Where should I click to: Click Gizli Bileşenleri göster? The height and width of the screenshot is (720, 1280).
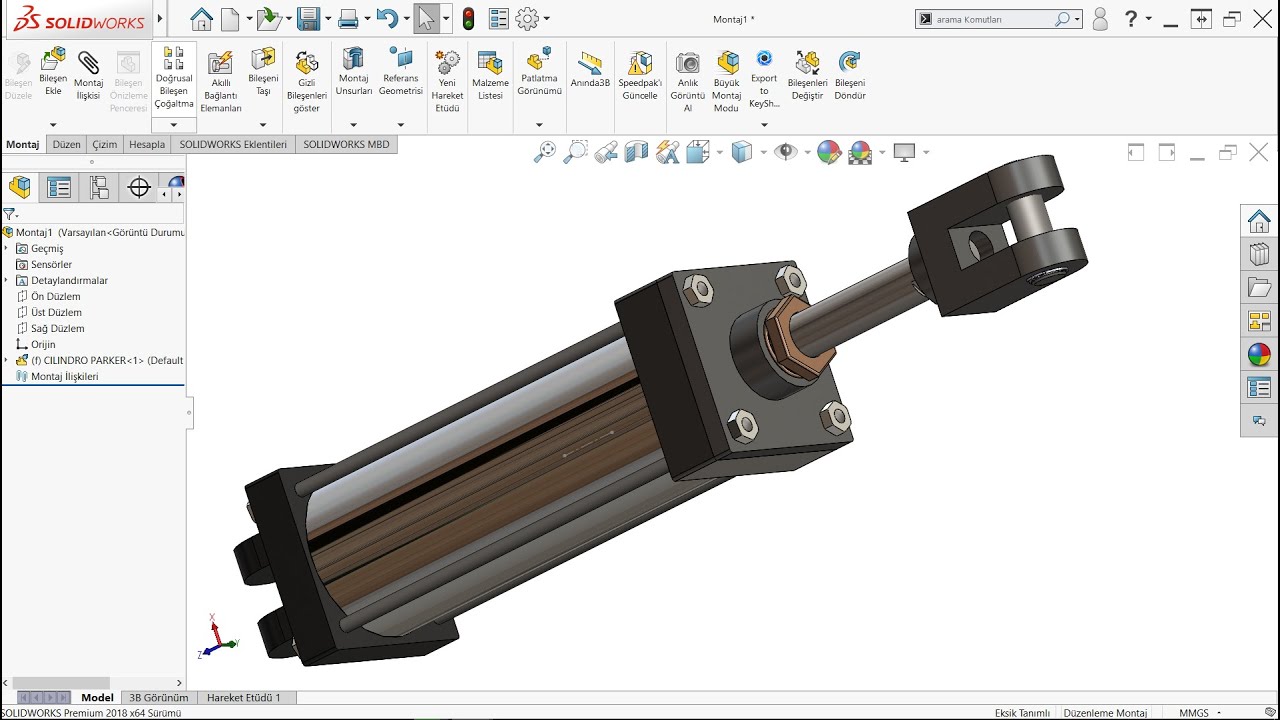(x=307, y=82)
